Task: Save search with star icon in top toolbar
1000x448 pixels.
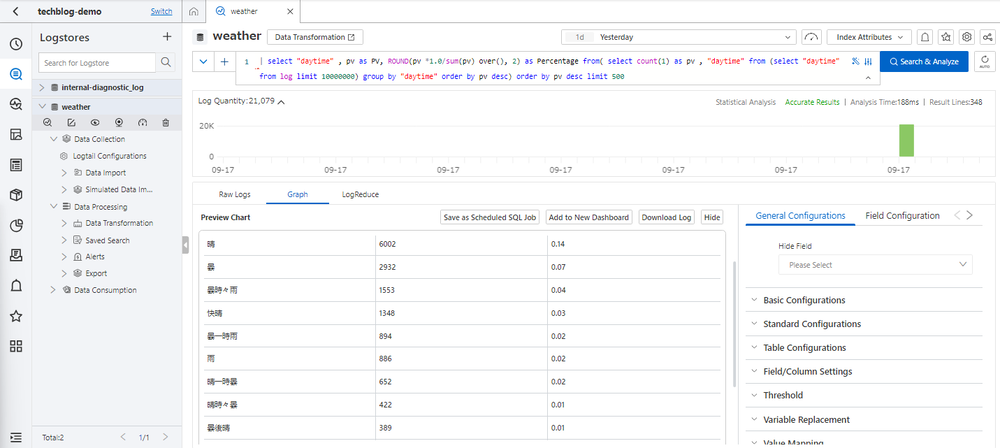Action: [x=946, y=37]
